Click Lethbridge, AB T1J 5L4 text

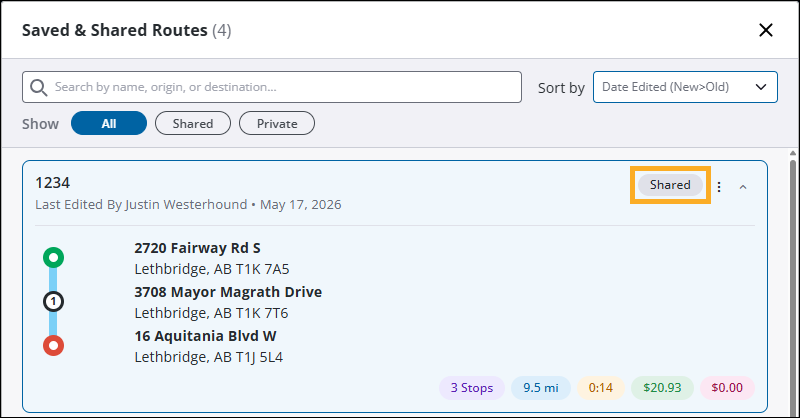click(x=209, y=357)
